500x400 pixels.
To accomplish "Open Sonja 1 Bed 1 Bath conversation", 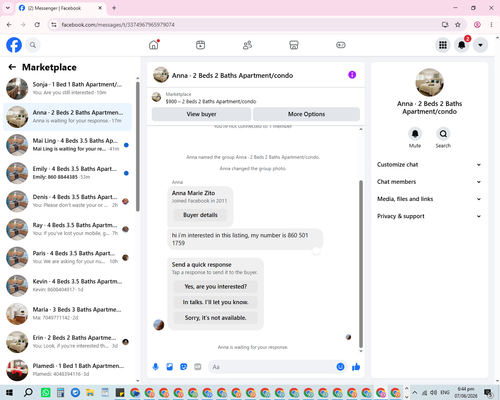I will coord(68,89).
